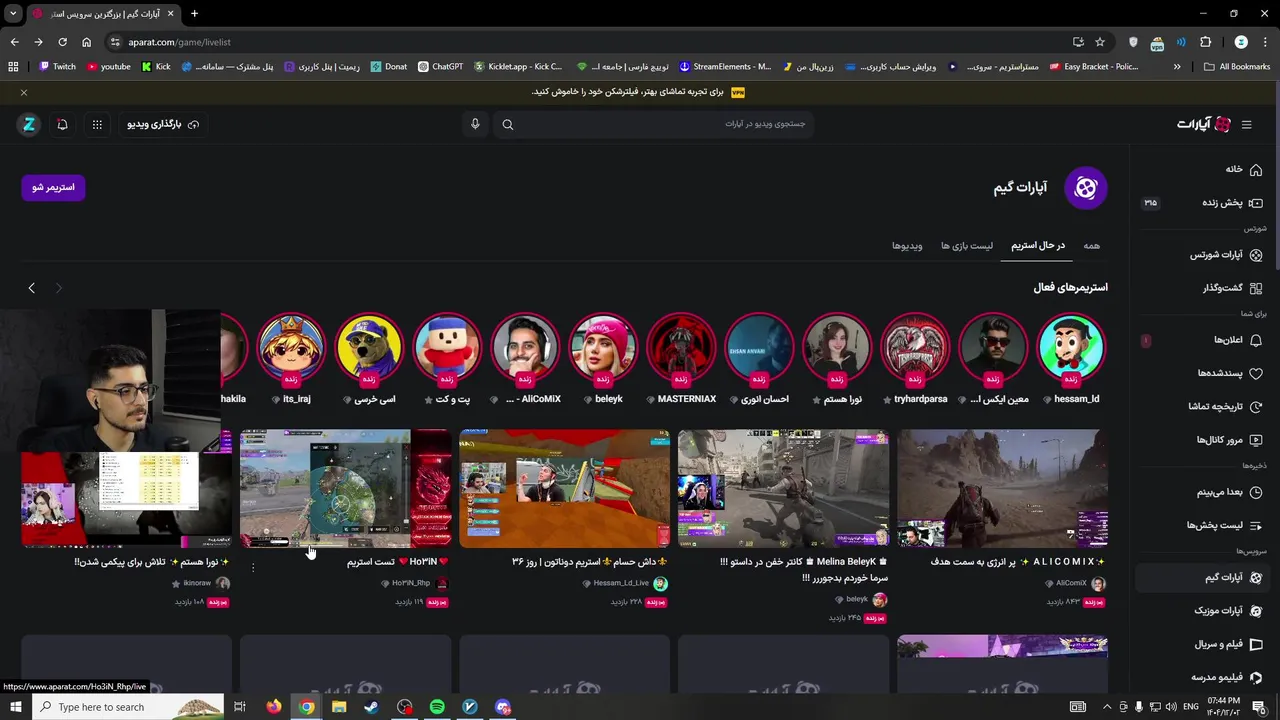Viewport: 1280px width, 720px height.
Task: Open File Explorer from the taskbar
Action: click(339, 707)
